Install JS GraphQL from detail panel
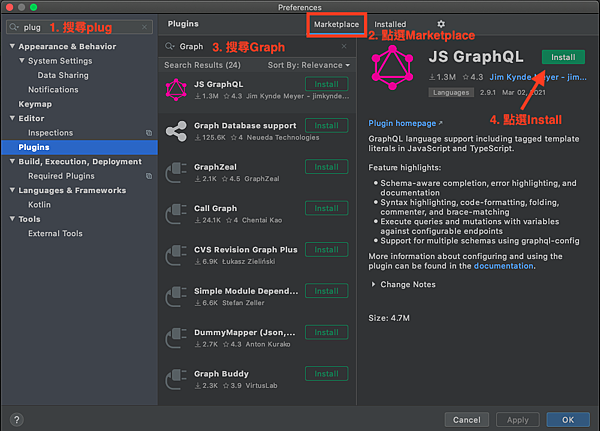Image resolution: width=600 pixels, height=431 pixels. (x=563, y=57)
